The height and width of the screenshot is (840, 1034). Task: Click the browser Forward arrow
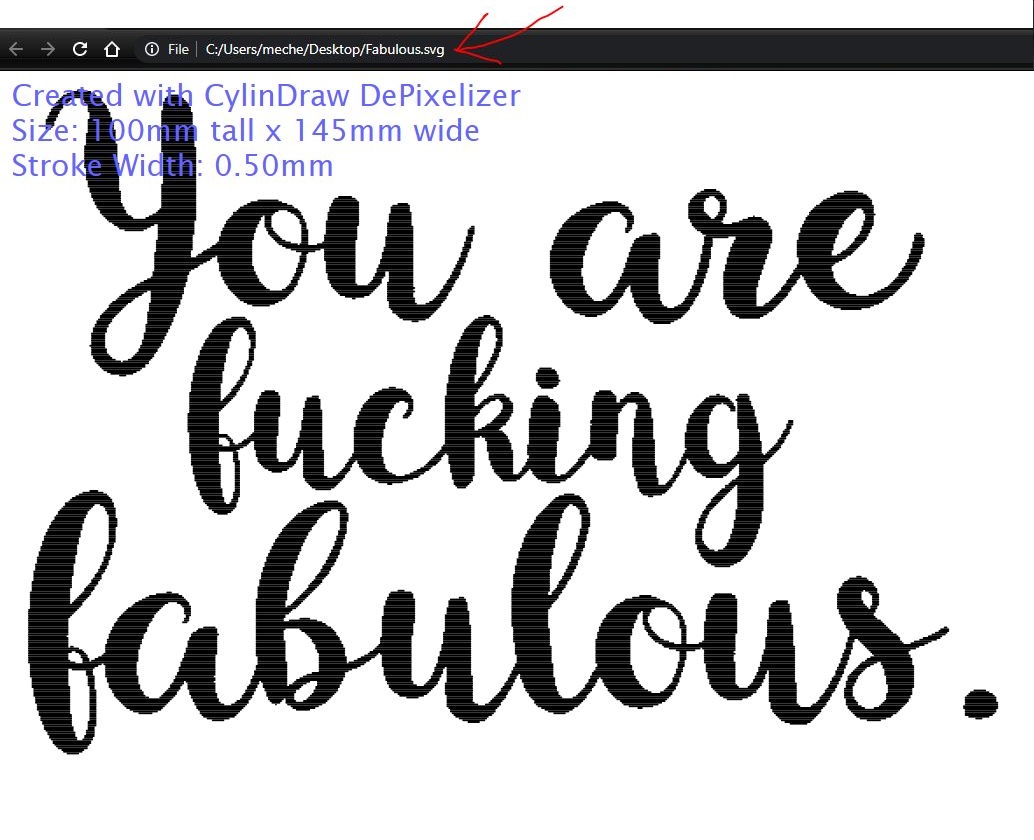coord(47,49)
